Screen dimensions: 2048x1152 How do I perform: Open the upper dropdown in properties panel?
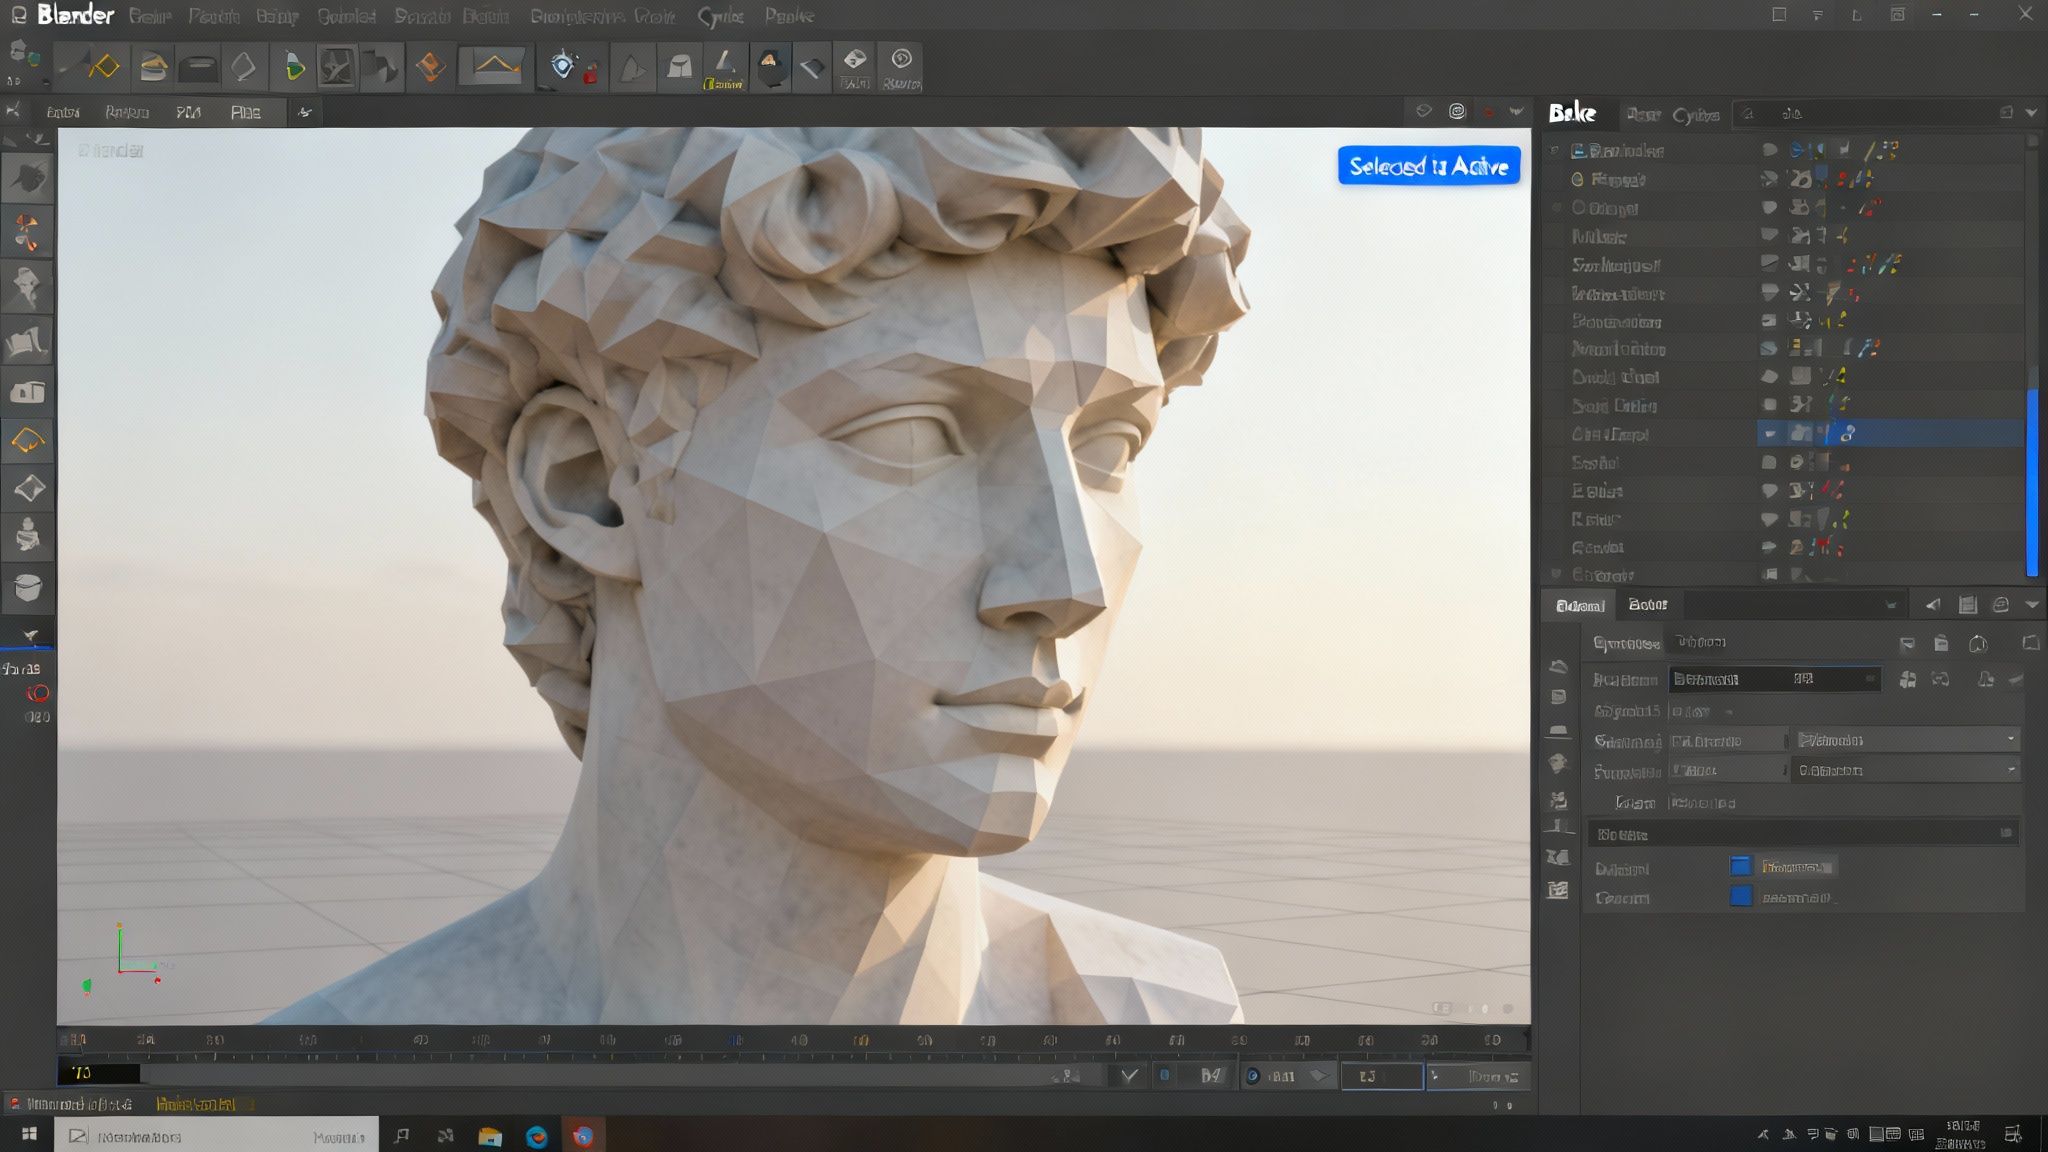tap(1907, 740)
